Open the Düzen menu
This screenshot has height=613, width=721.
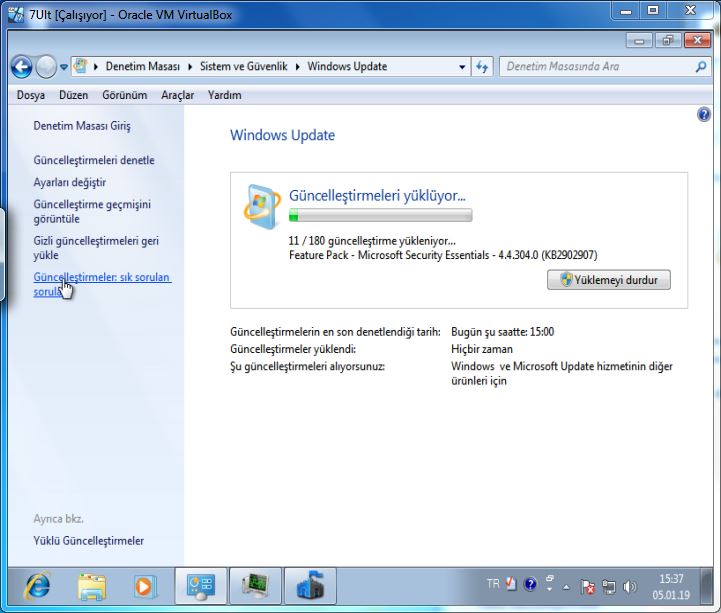coord(74,95)
